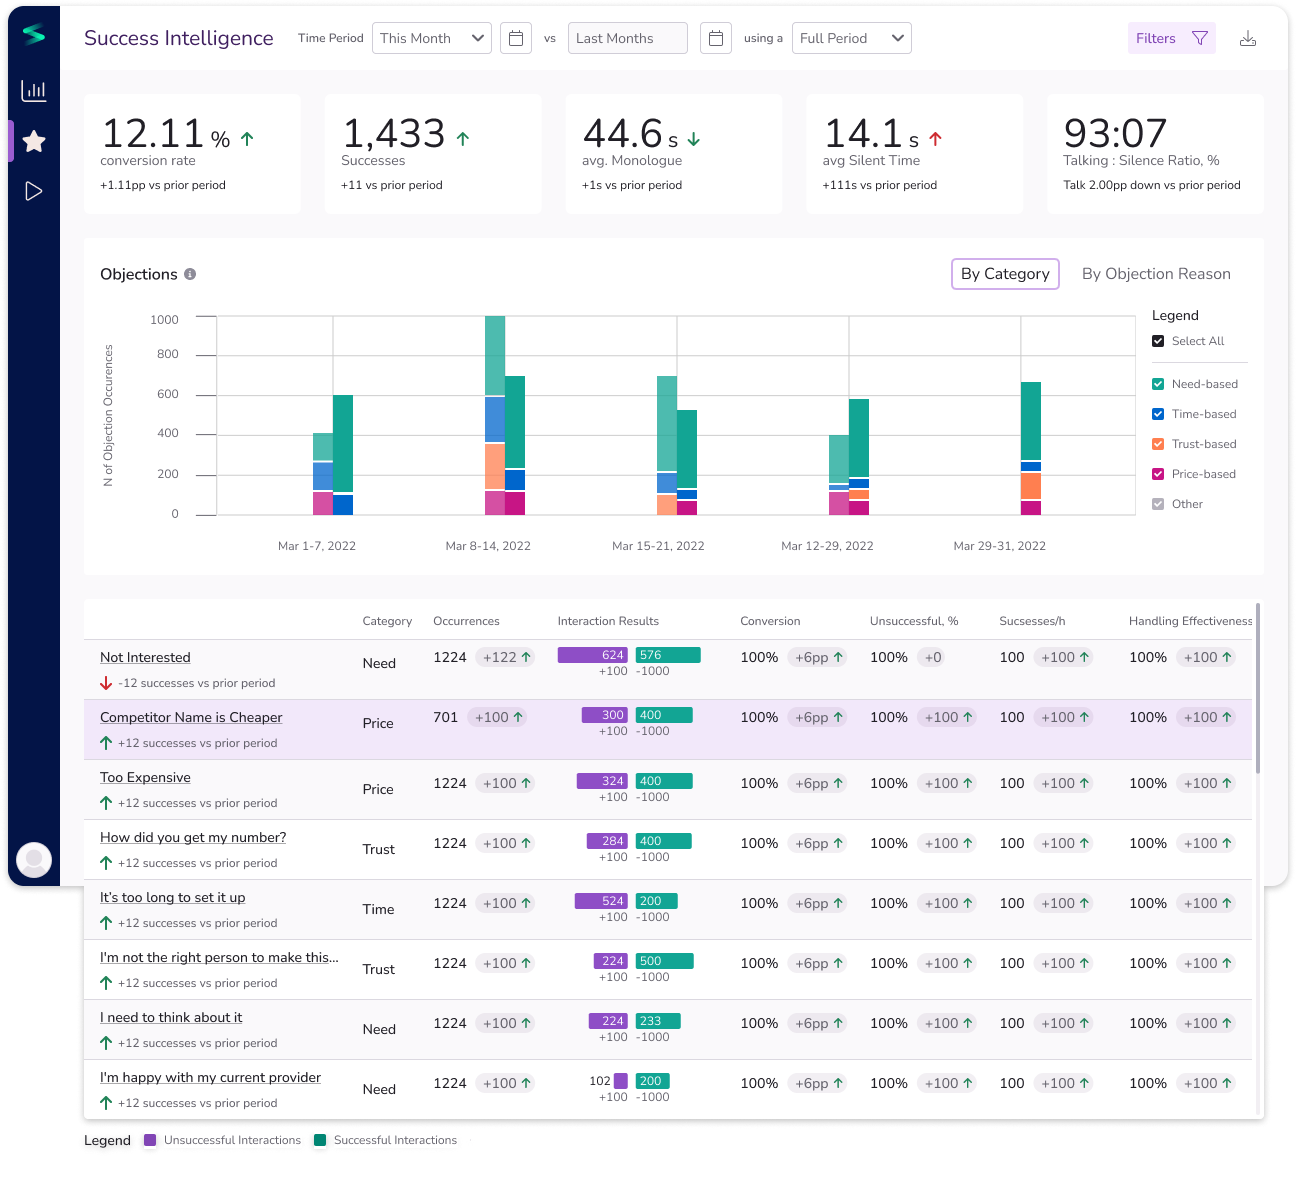This screenshot has width=1296, height=1199.
Task: Open the Too Expensive objection link
Action: [145, 777]
